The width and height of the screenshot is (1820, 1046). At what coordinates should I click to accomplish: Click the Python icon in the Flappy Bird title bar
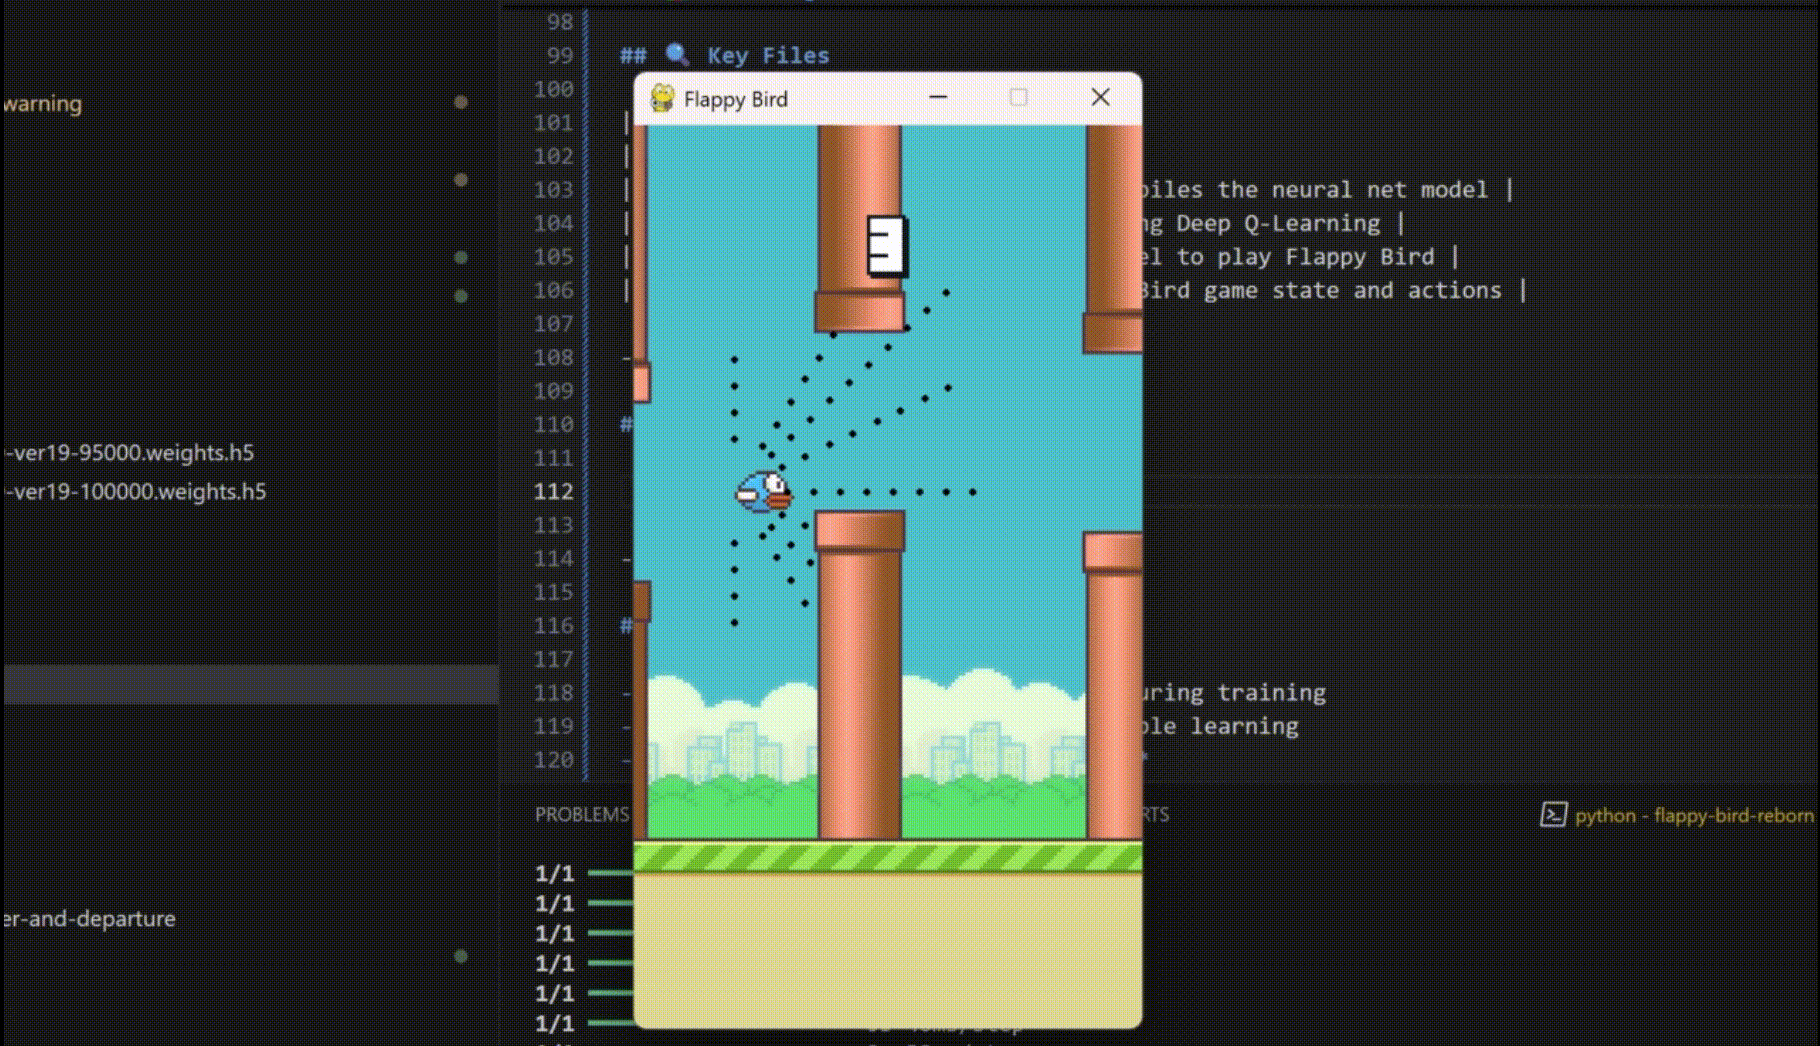662,98
